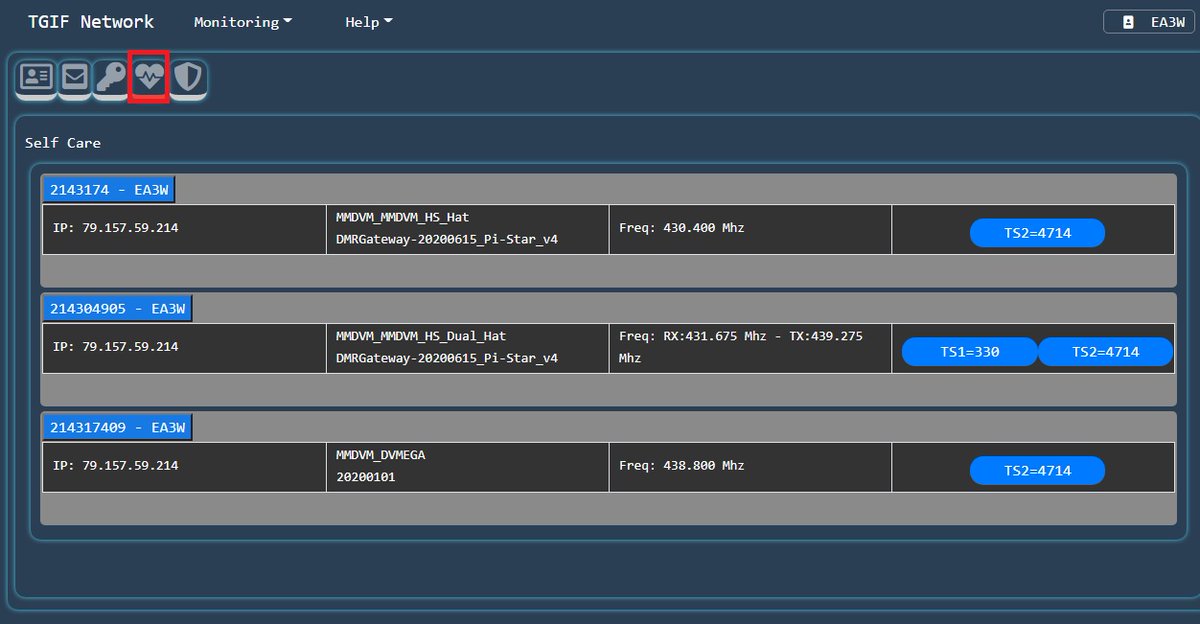Image resolution: width=1200 pixels, height=624 pixels.
Task: Open the EA3W user account button
Action: click(x=1149, y=22)
